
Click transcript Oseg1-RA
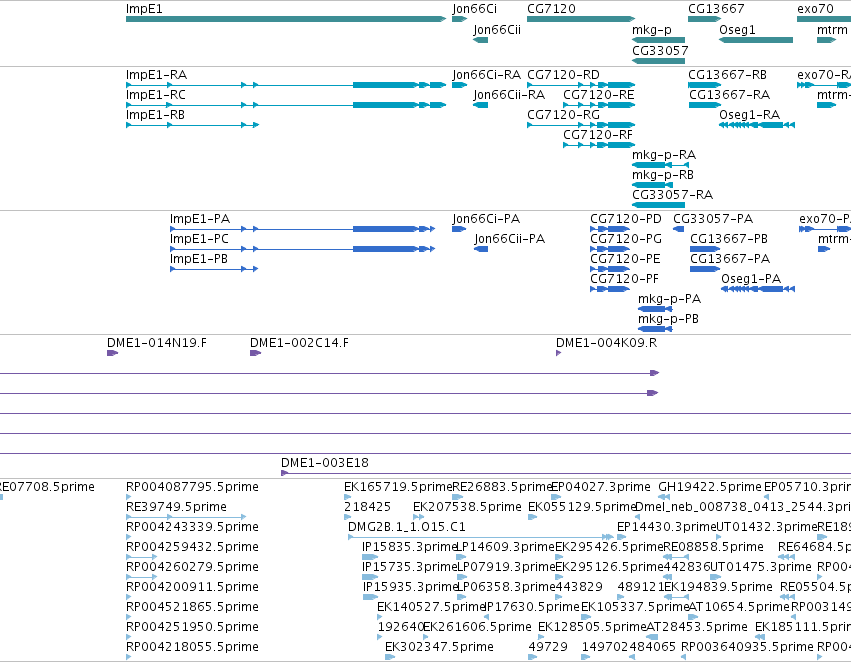pos(757,125)
